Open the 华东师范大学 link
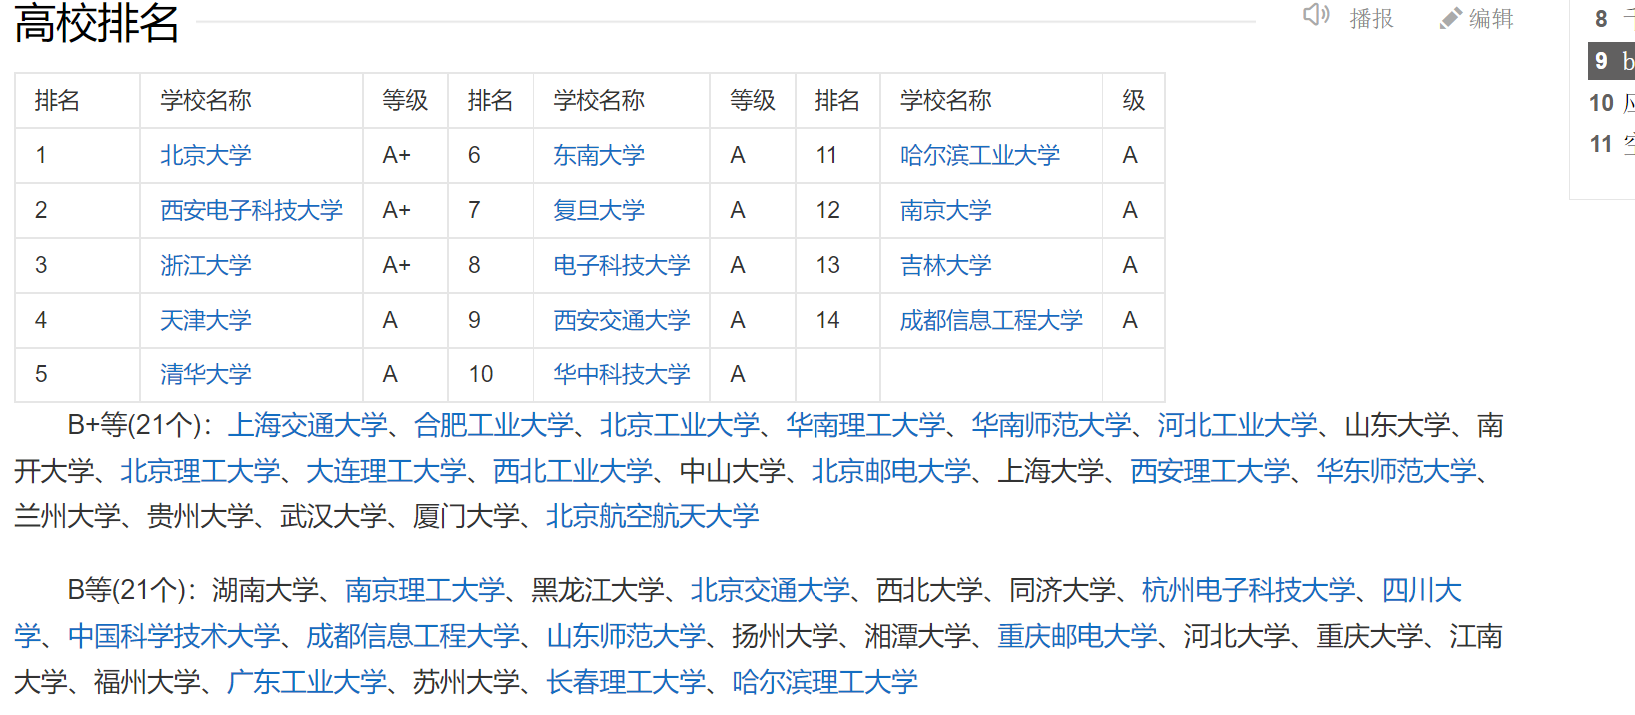This screenshot has width=1635, height=715. point(1397,471)
